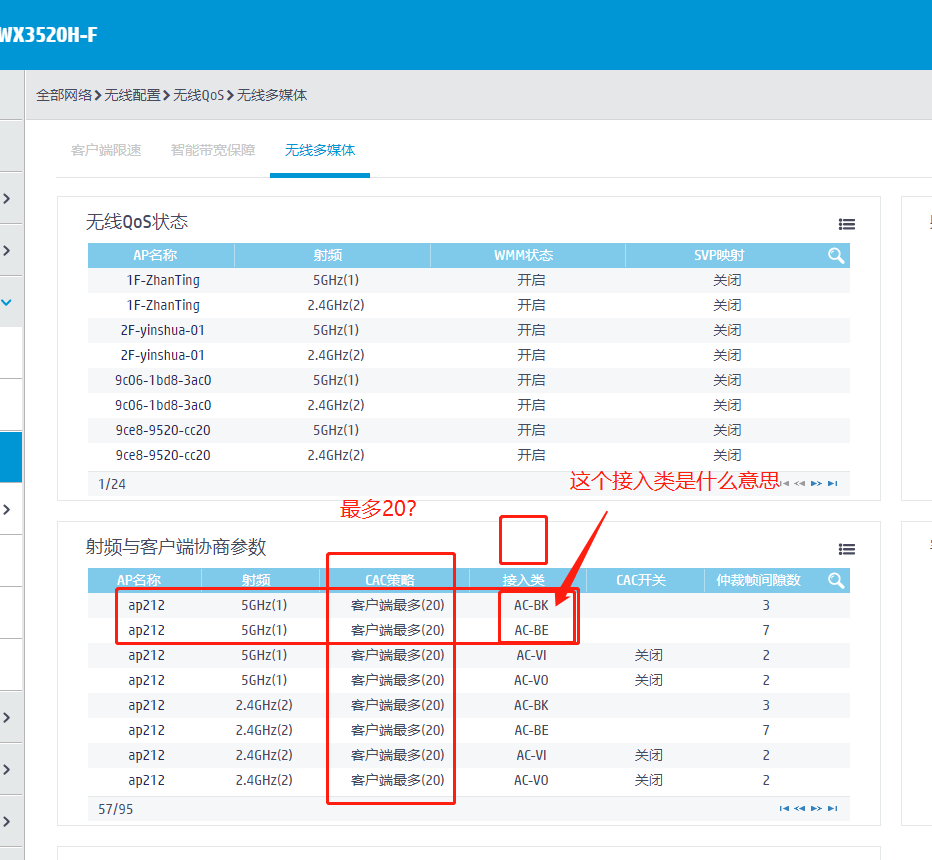Viewport: 932px width, 860px height.
Task: Click 客户端最多(20) in 5GHz AC-VO row
Action: tap(398, 680)
